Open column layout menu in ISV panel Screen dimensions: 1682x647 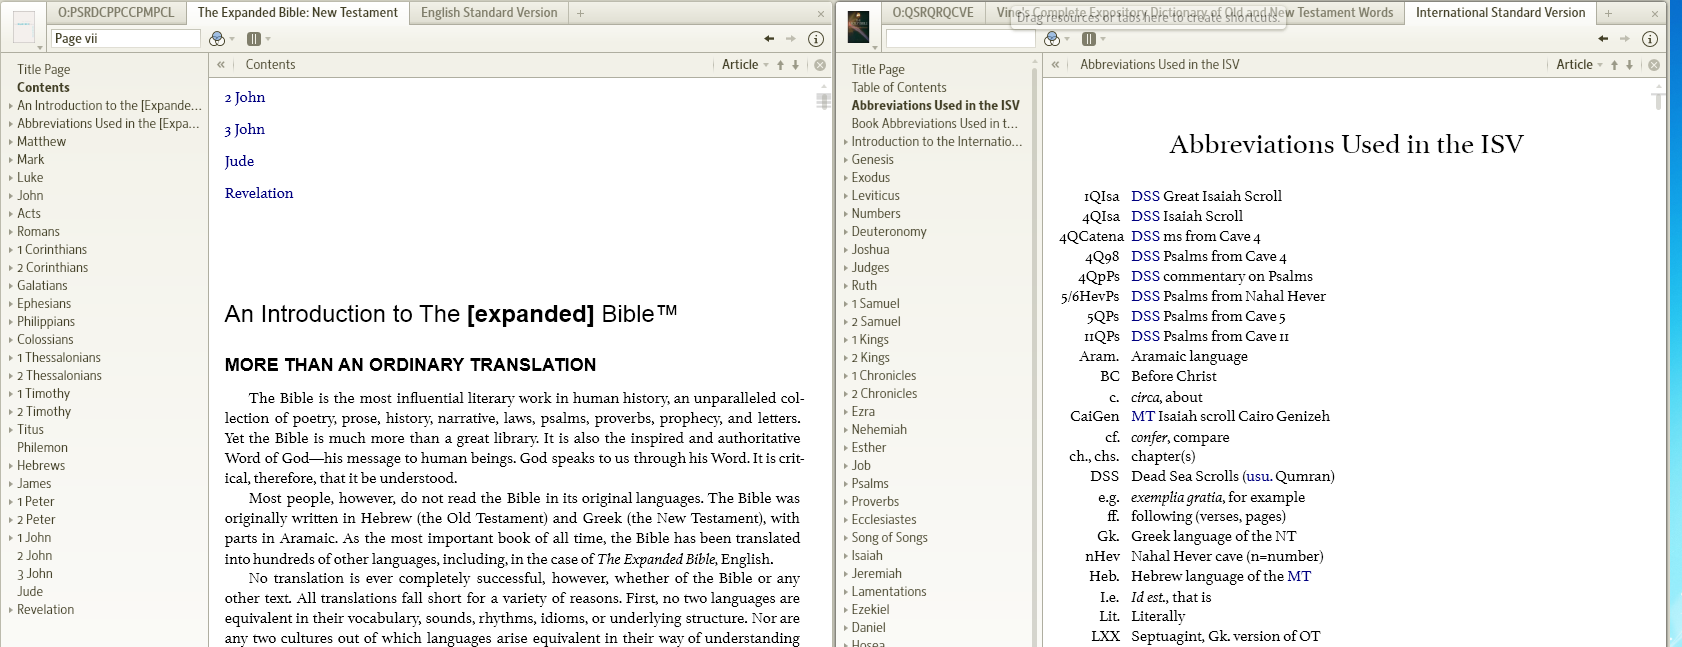[x=1092, y=39]
